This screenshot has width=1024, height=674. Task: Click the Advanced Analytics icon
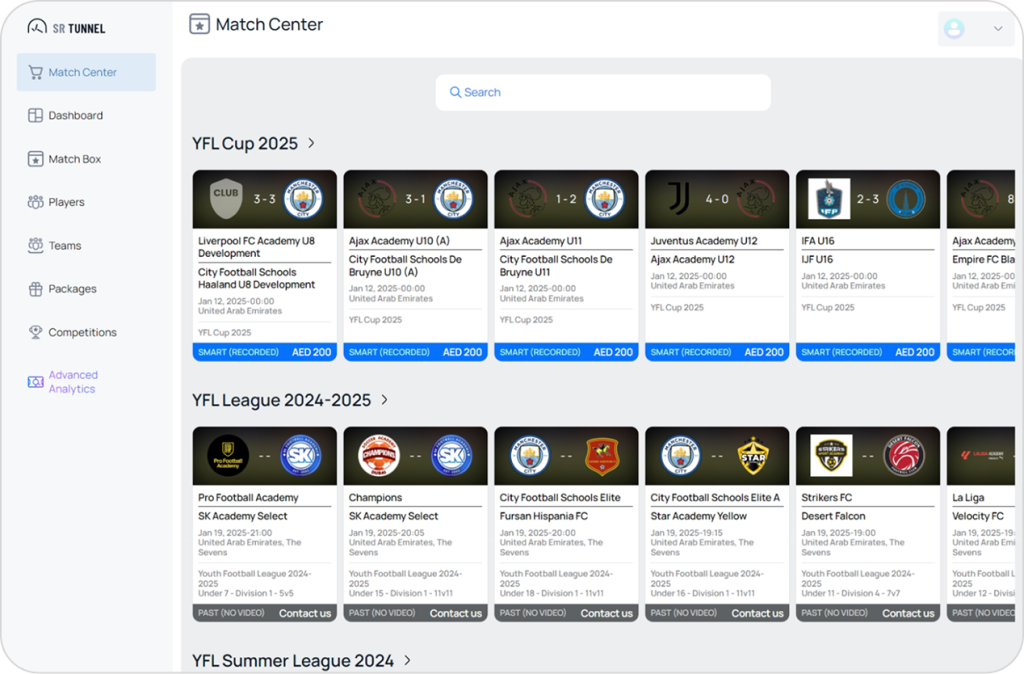(35, 382)
